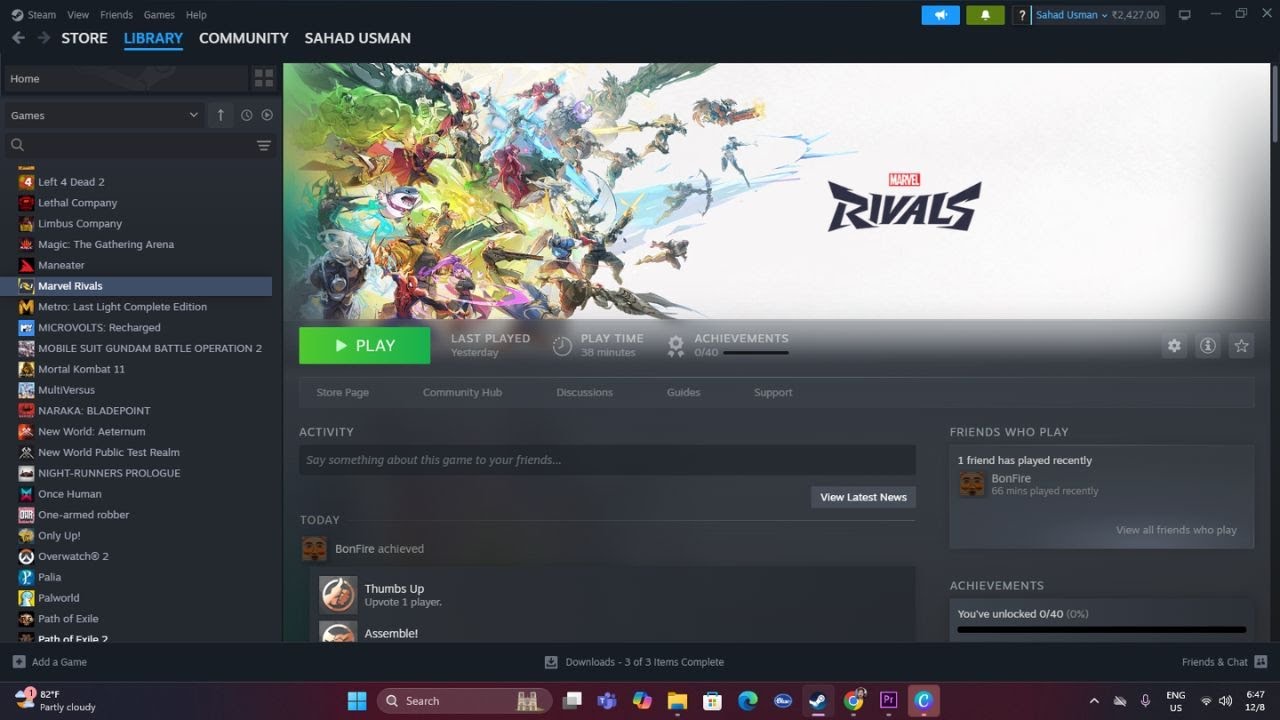Screen dimensions: 1280x720
Task: Click Home in the library sidebar
Action: [x=125, y=79]
